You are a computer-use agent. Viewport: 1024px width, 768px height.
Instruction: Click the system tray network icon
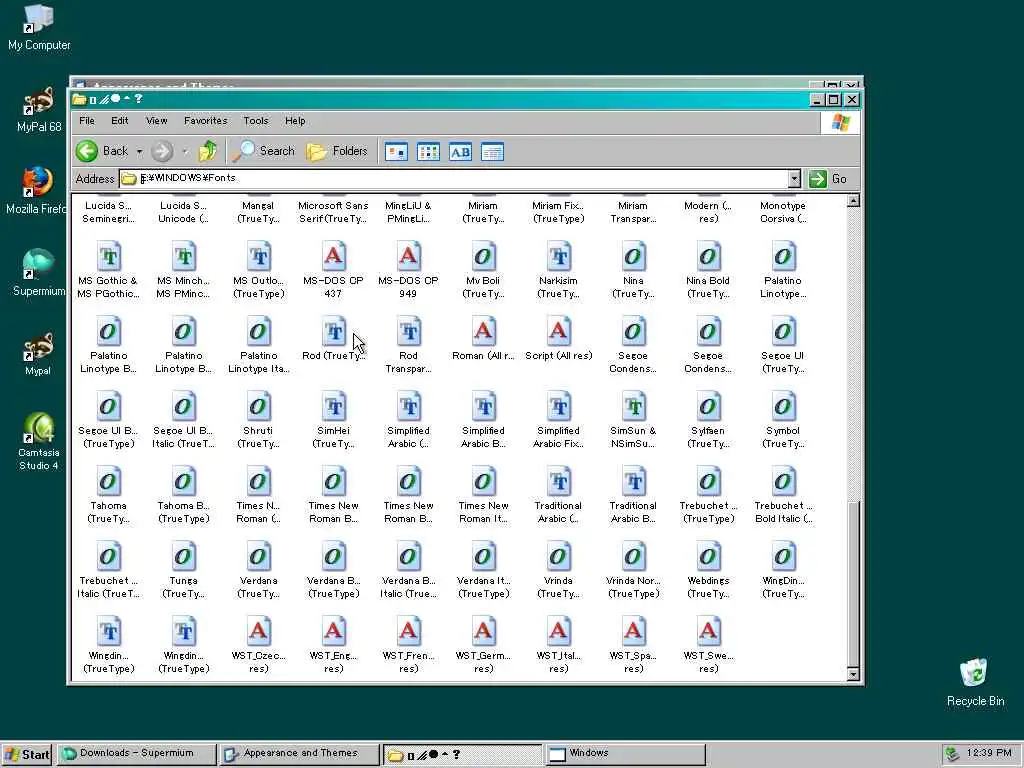click(x=952, y=754)
